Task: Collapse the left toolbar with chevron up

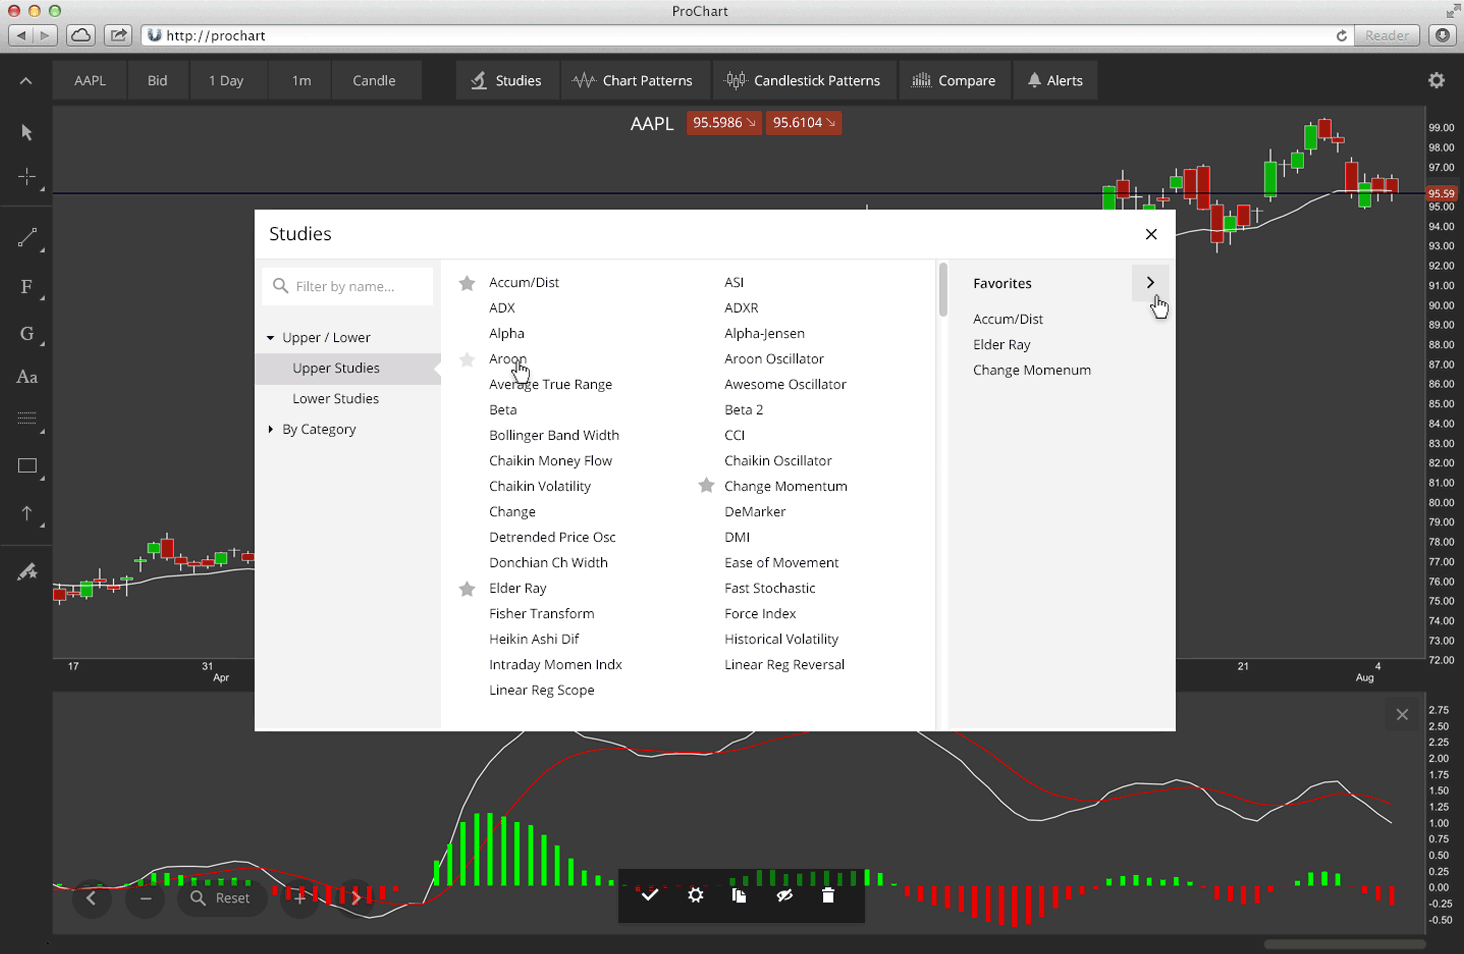Action: (26, 81)
